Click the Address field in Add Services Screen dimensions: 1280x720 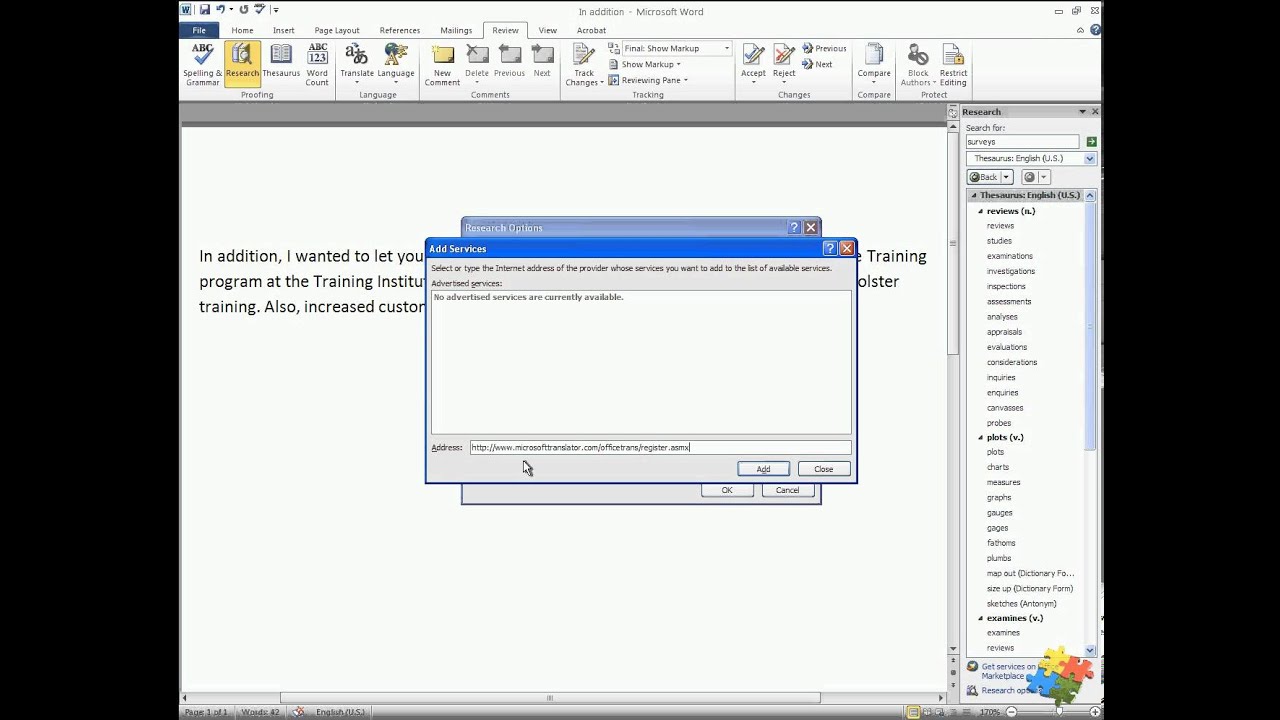(x=660, y=447)
